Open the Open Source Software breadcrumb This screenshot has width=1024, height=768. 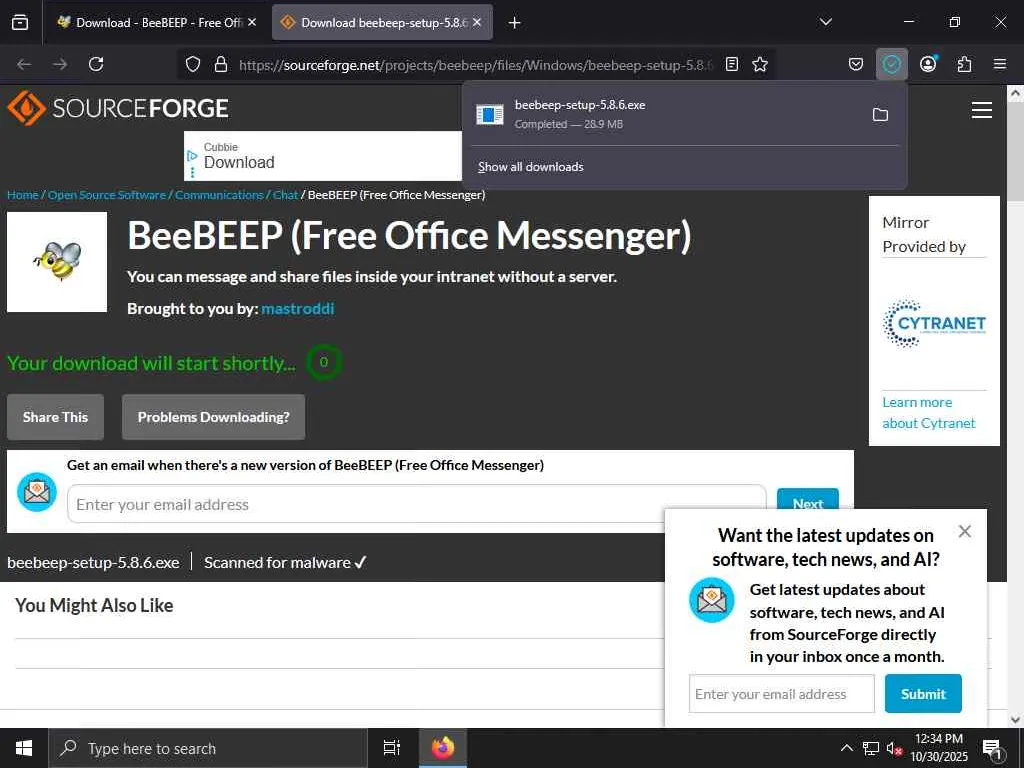point(106,195)
